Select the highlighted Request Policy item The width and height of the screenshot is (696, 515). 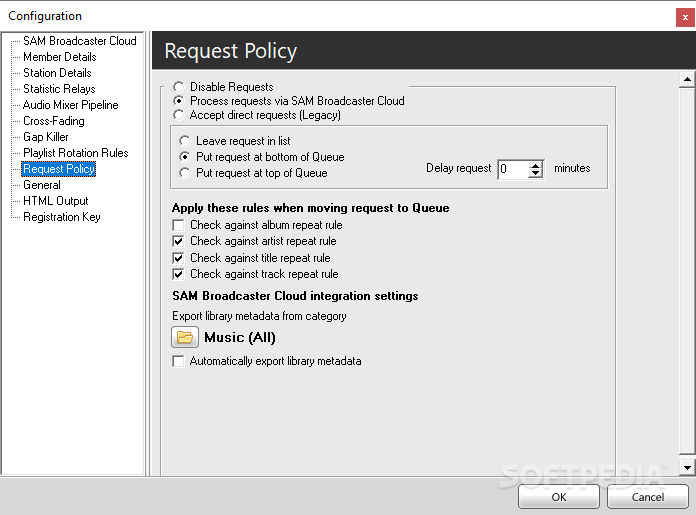pyautogui.click(x=59, y=169)
